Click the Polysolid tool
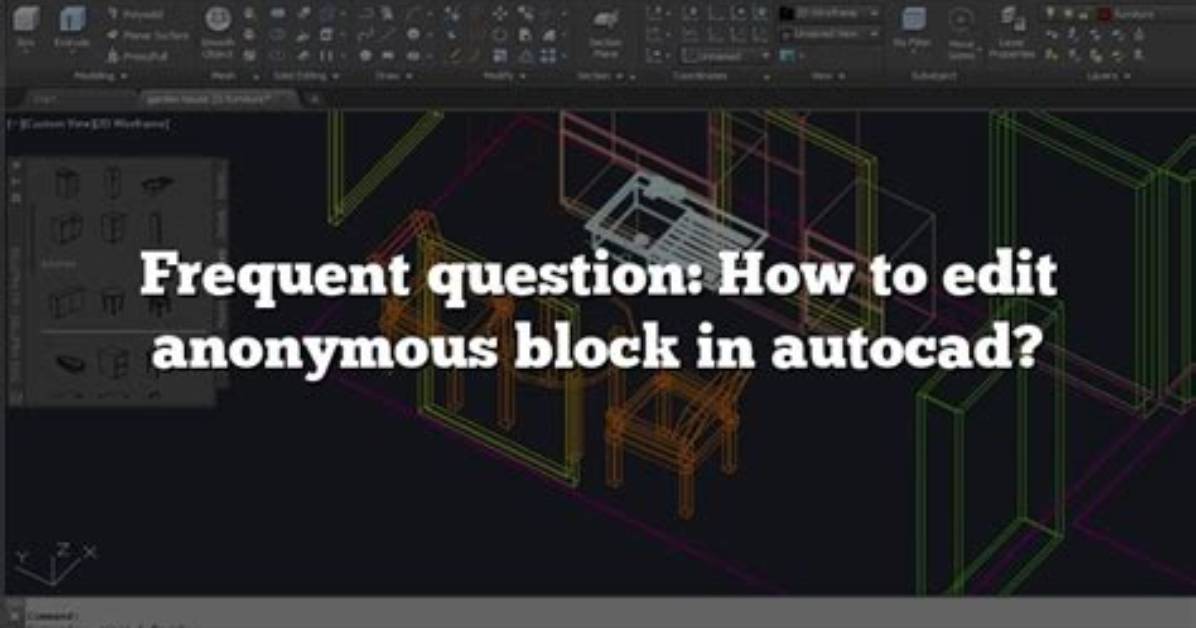Viewport: 1196px width, 628px height. point(137,14)
